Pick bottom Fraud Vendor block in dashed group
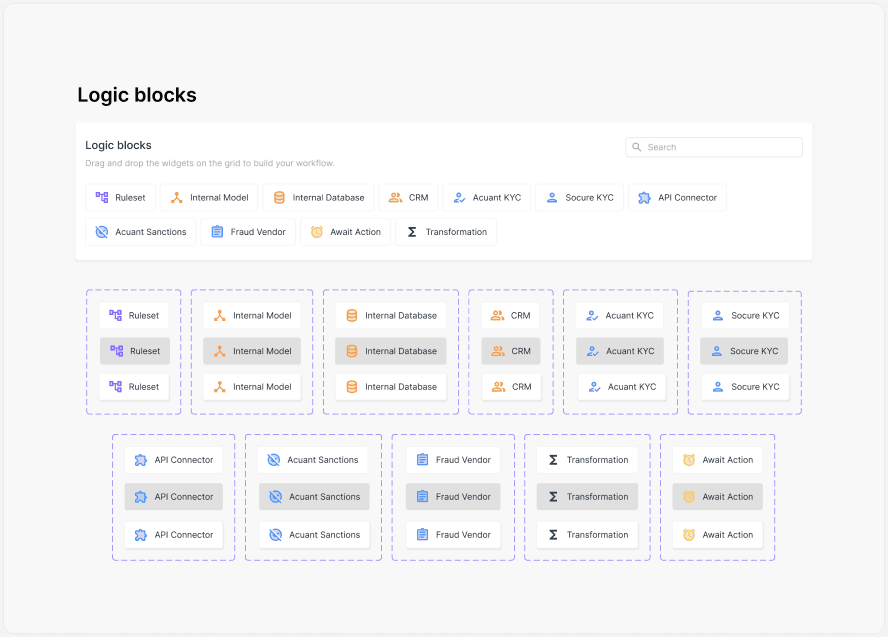Screen dimensions: 888x637 click(x=453, y=535)
